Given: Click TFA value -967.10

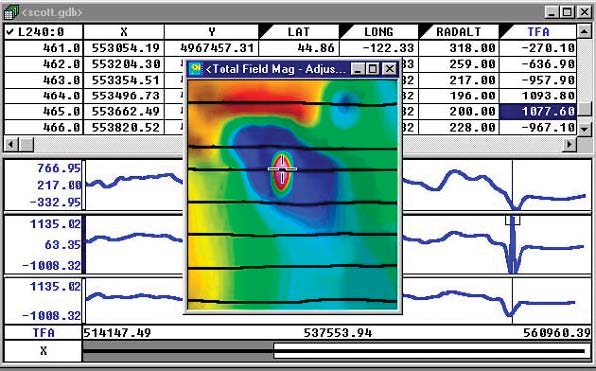Looking at the screenshot, I should [x=538, y=127].
